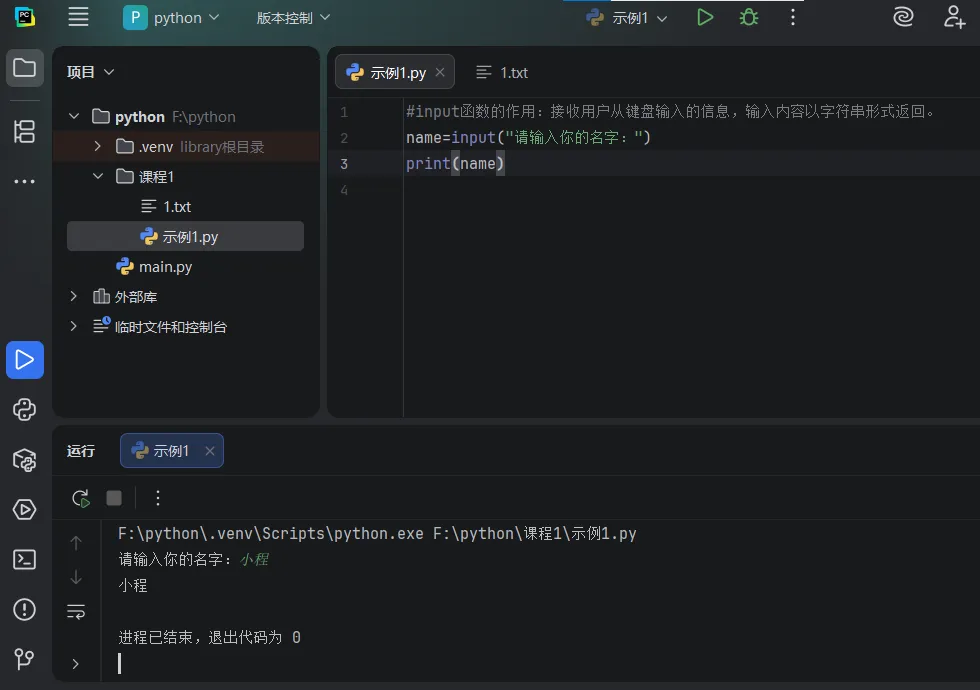Open the python project dropdown
This screenshot has width=980, height=690.
pos(171,18)
